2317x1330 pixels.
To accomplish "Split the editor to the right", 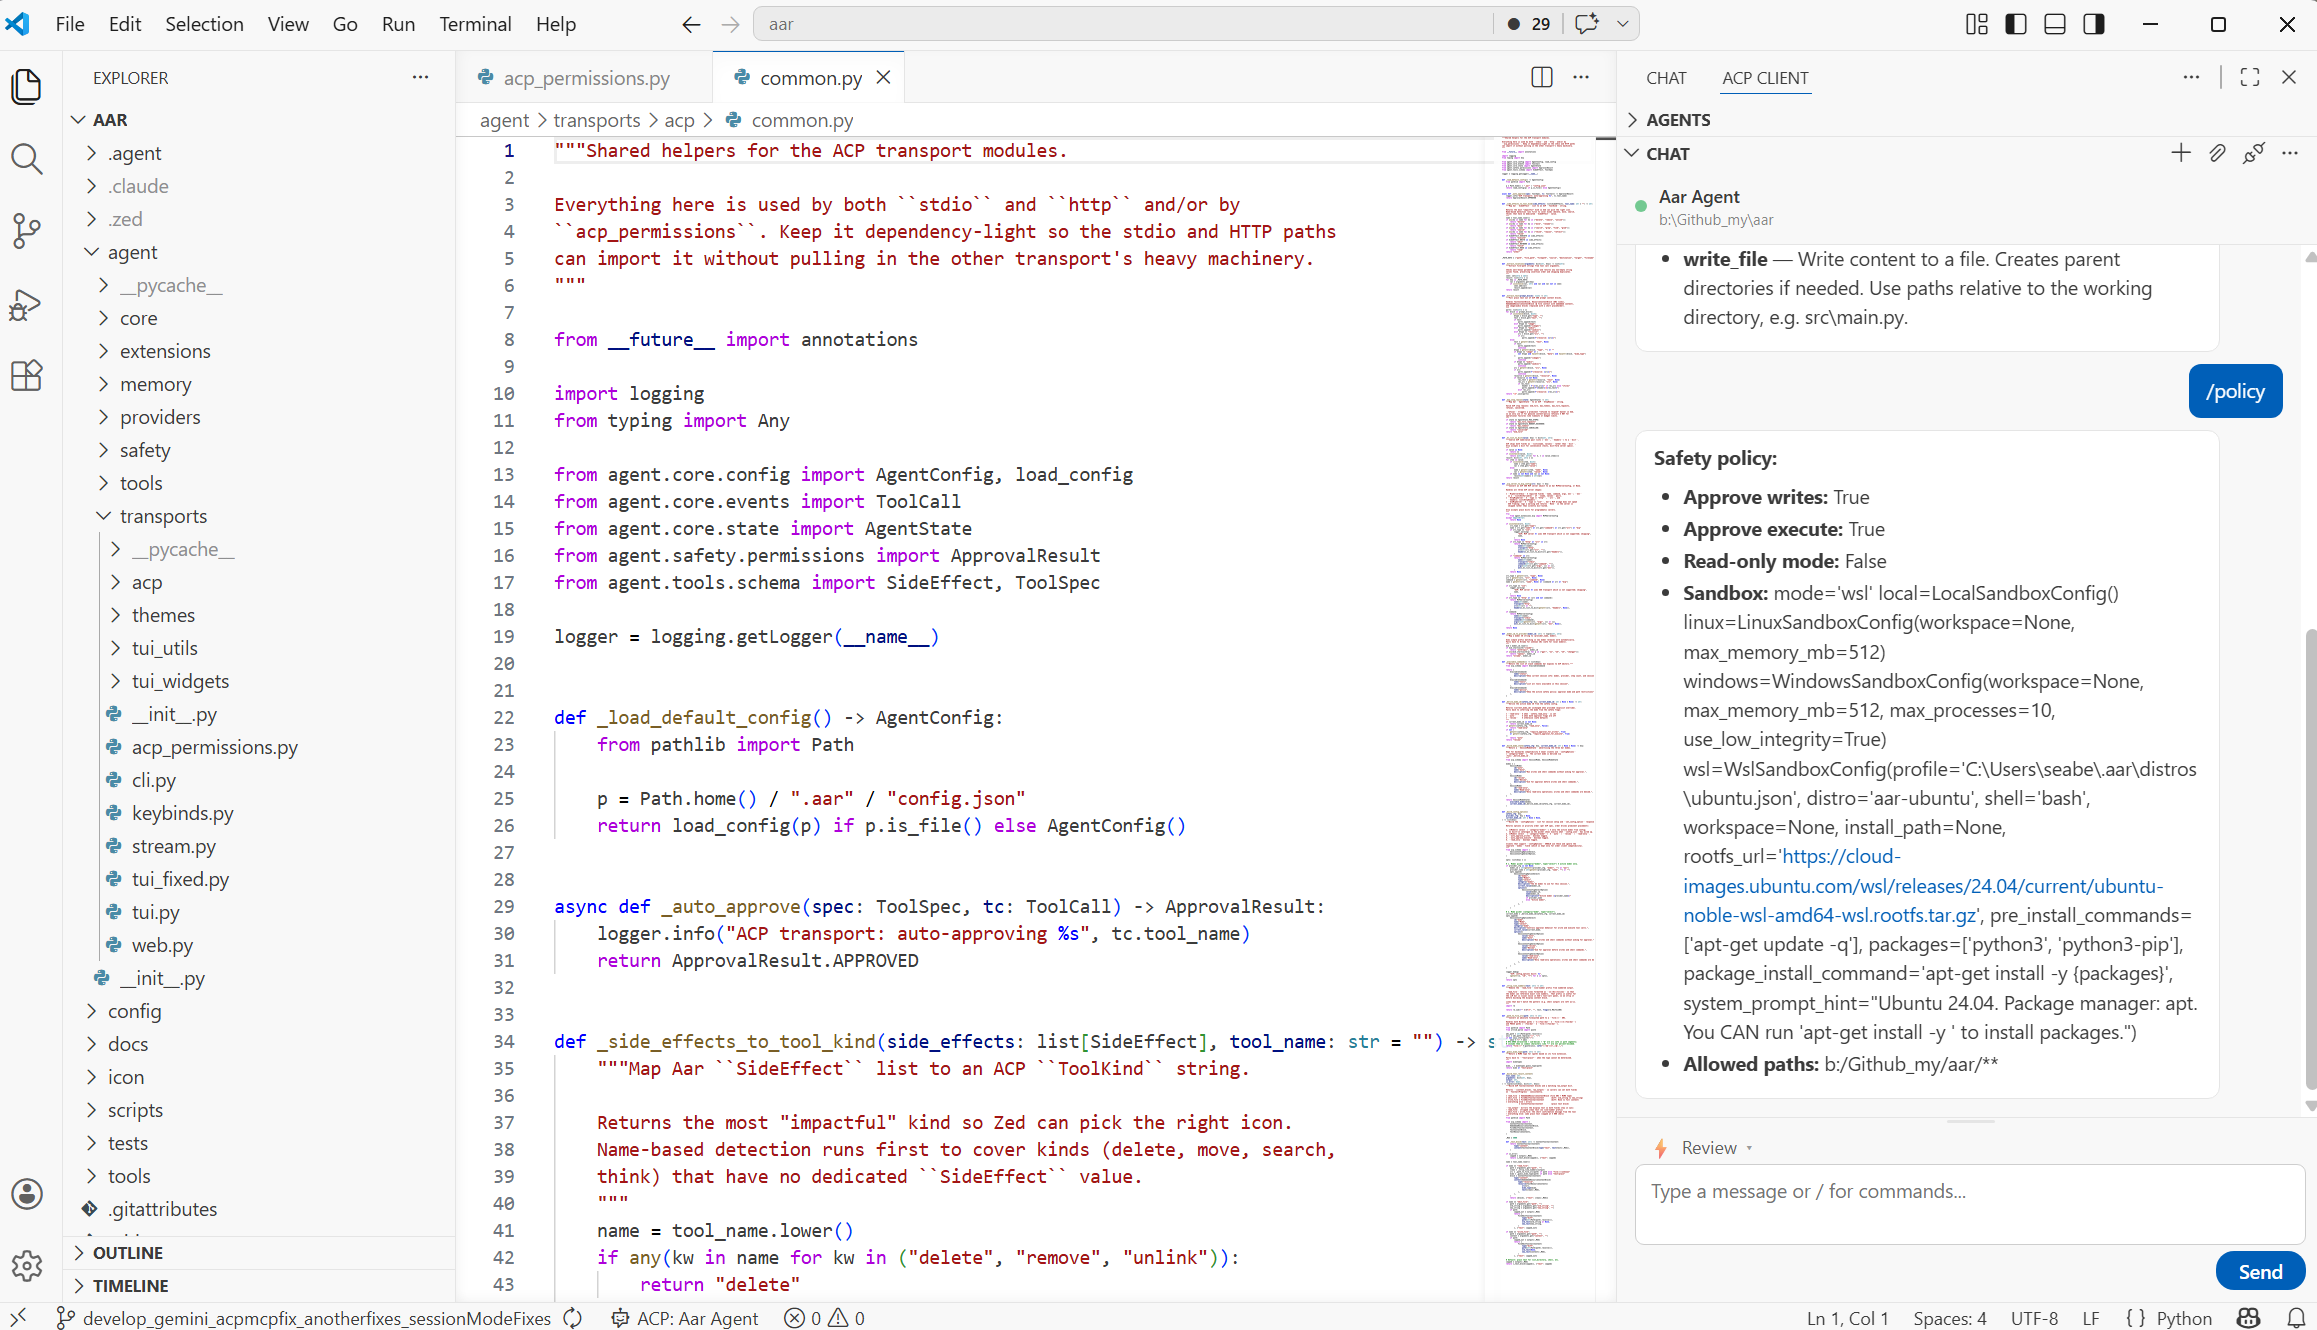I will point(1542,77).
